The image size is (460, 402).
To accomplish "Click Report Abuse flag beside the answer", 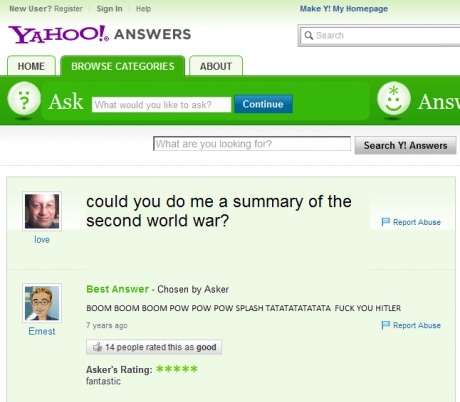I will coord(386,325).
